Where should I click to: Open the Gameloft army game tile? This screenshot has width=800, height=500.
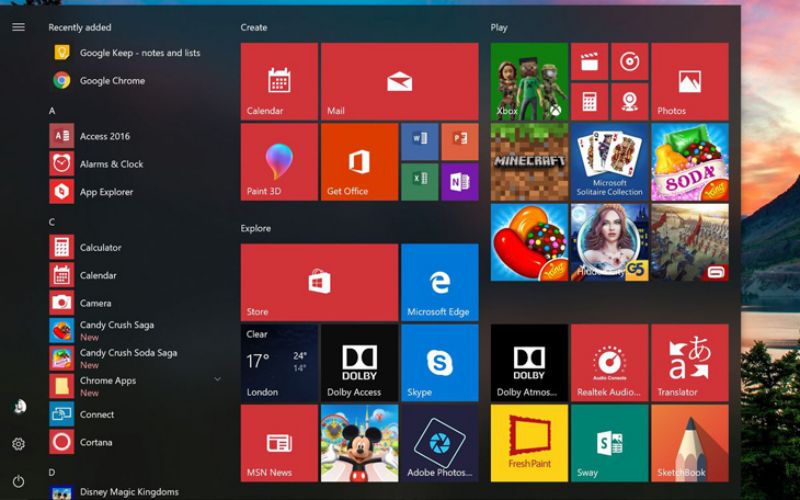pos(690,242)
